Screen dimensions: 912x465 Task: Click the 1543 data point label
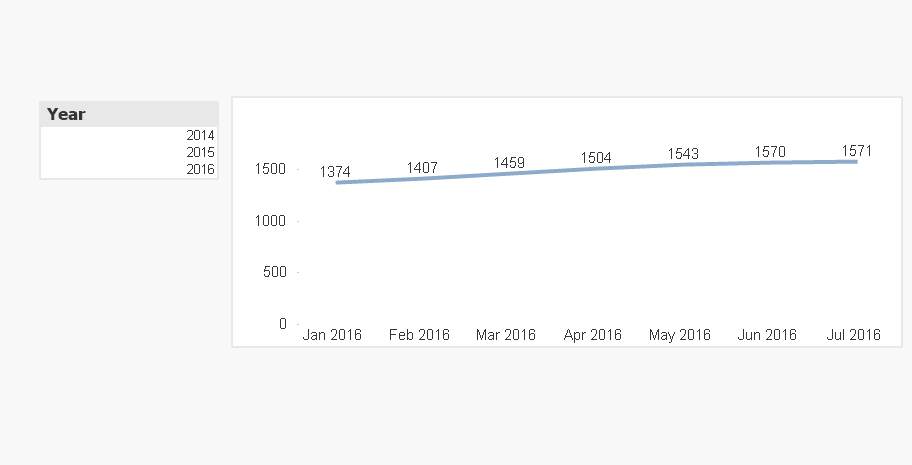point(683,154)
